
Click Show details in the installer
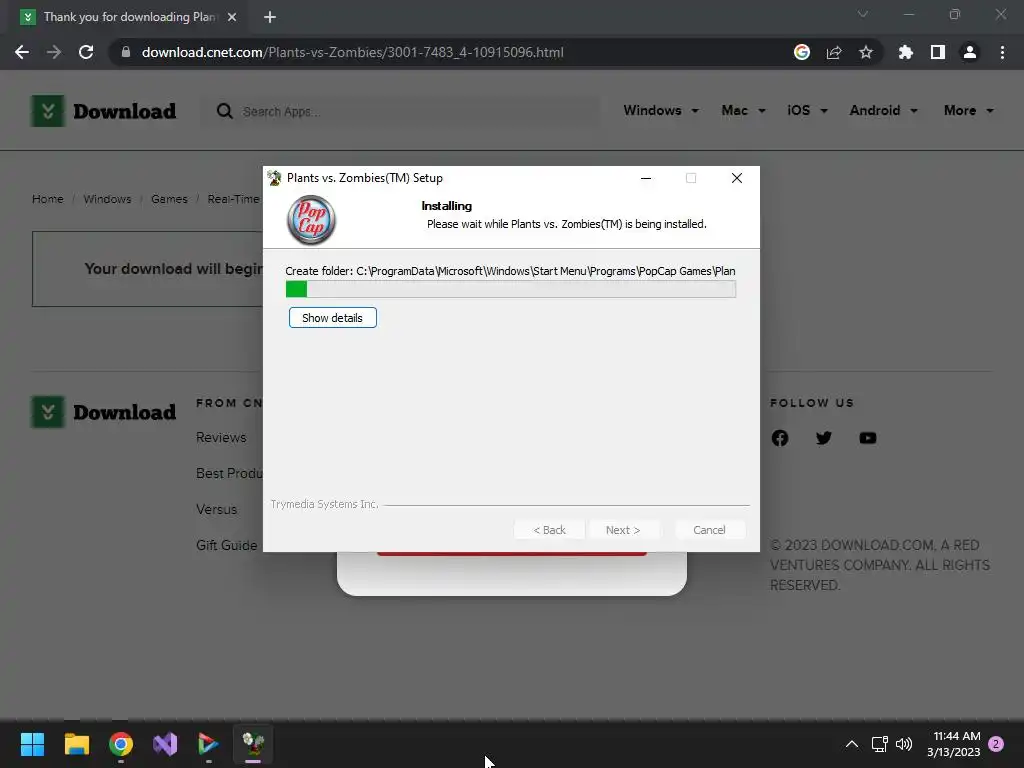click(332, 318)
